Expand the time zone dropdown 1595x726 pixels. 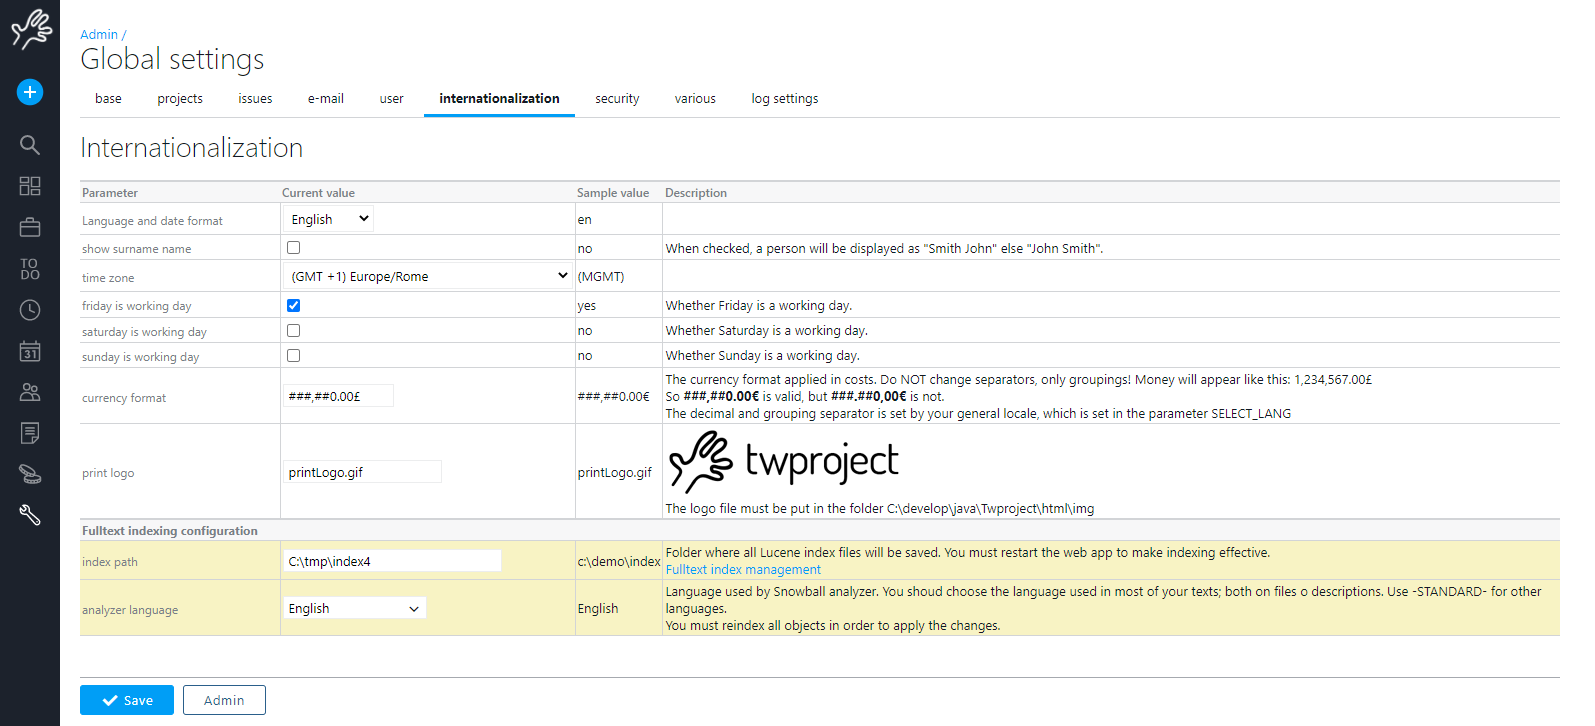427,276
